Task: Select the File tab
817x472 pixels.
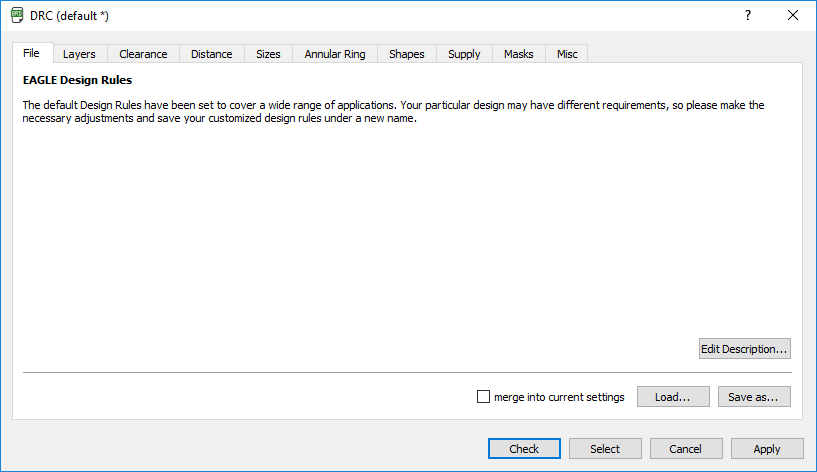Action: click(32, 53)
